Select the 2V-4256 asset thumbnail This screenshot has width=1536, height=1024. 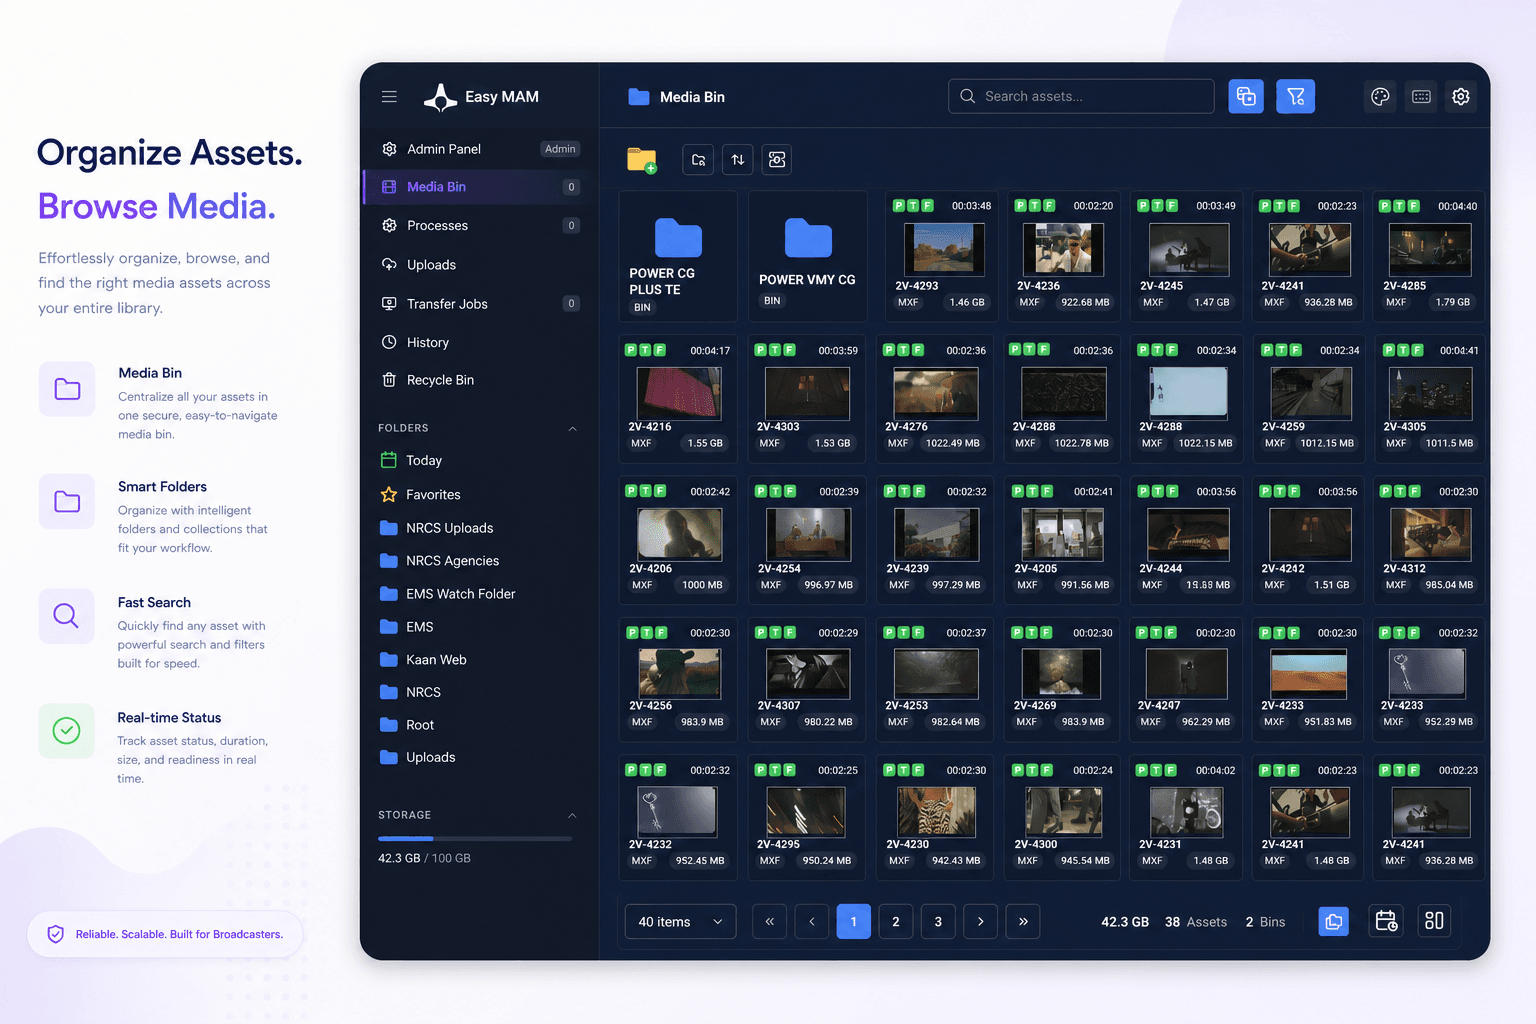point(680,674)
